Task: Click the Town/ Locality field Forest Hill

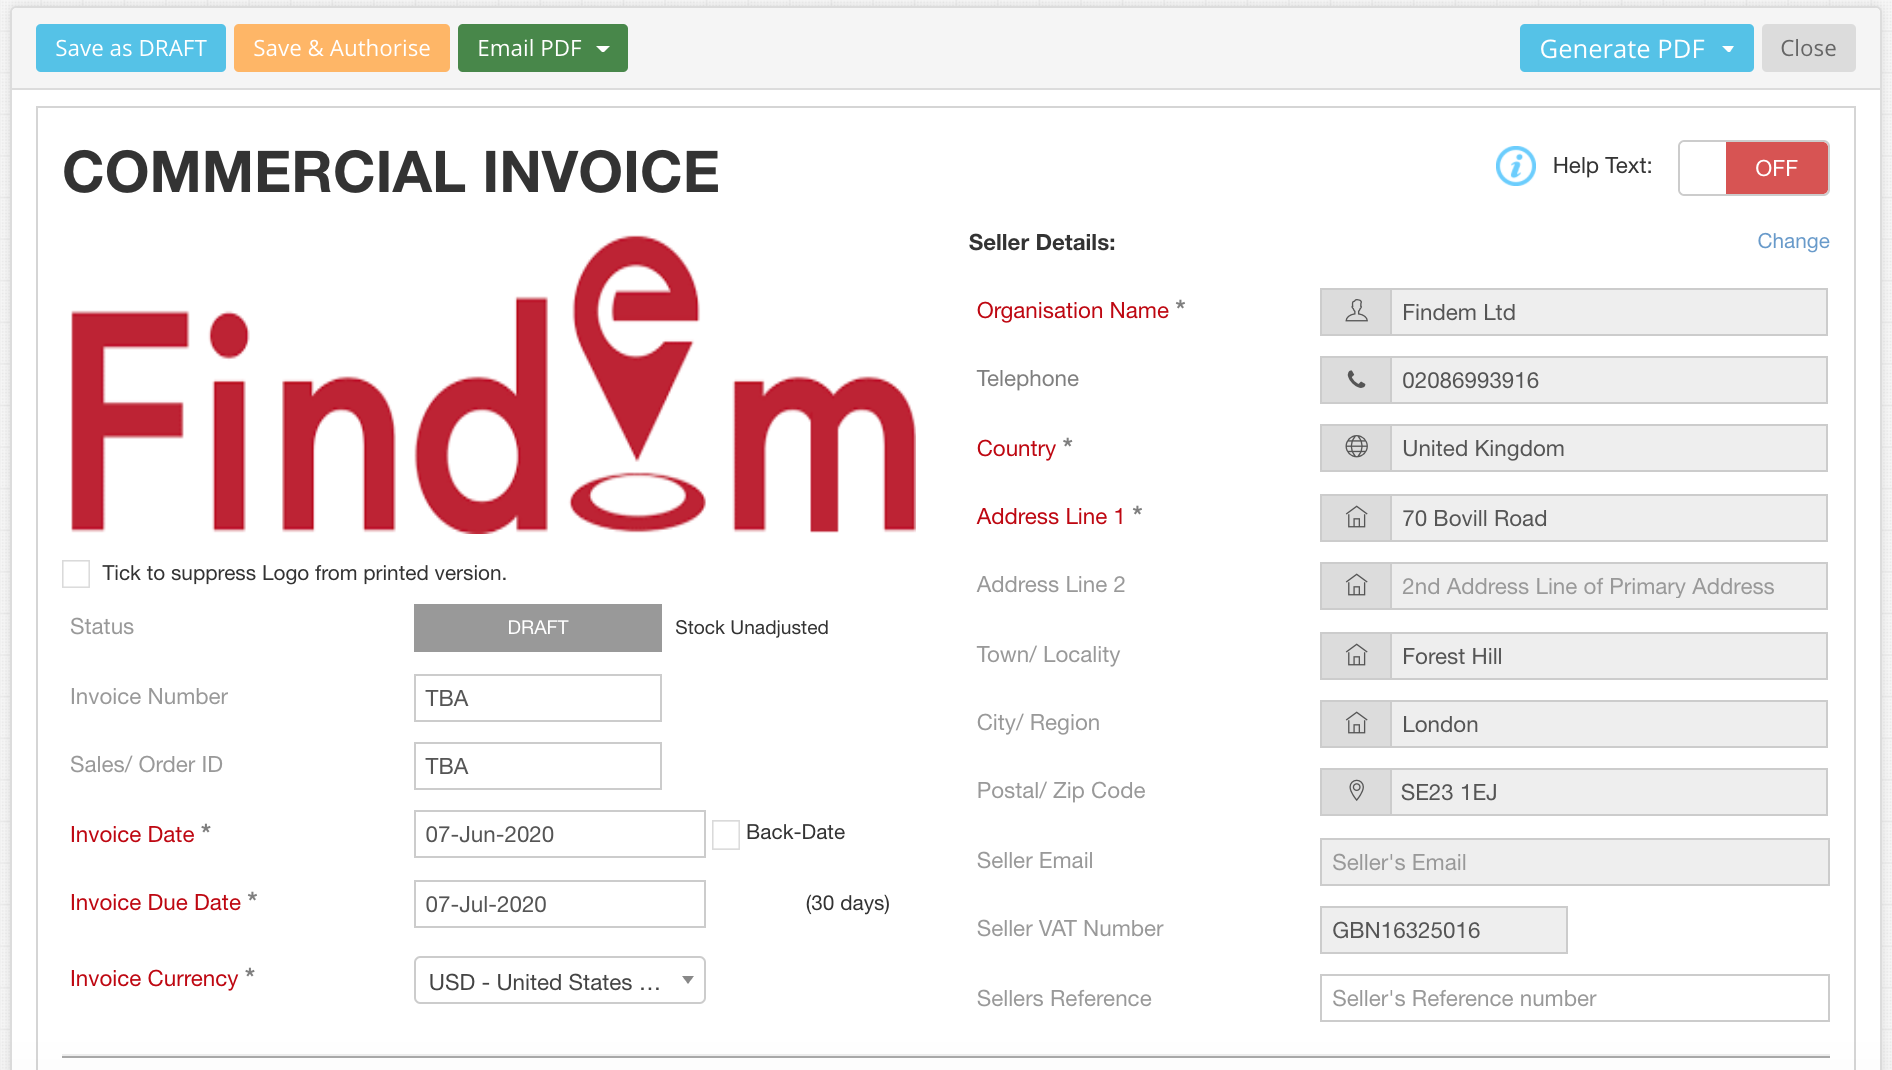Action: click(1609, 656)
